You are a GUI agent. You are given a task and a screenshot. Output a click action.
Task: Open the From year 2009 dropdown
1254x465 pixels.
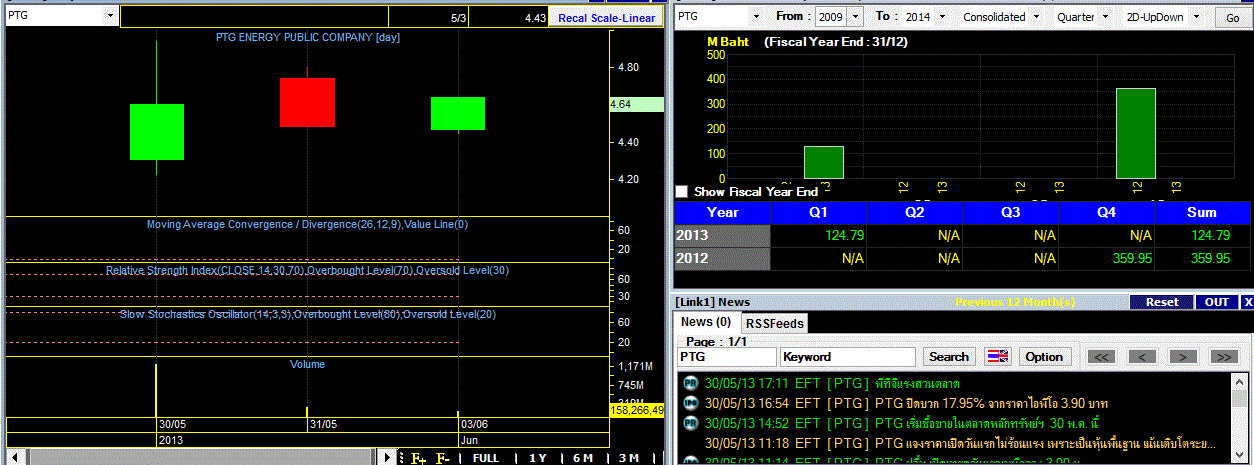[856, 17]
